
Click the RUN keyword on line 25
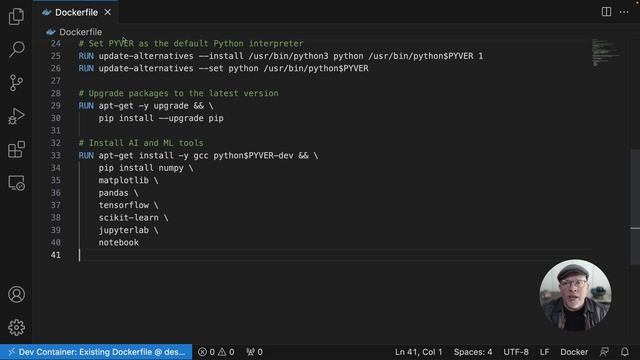(86, 56)
